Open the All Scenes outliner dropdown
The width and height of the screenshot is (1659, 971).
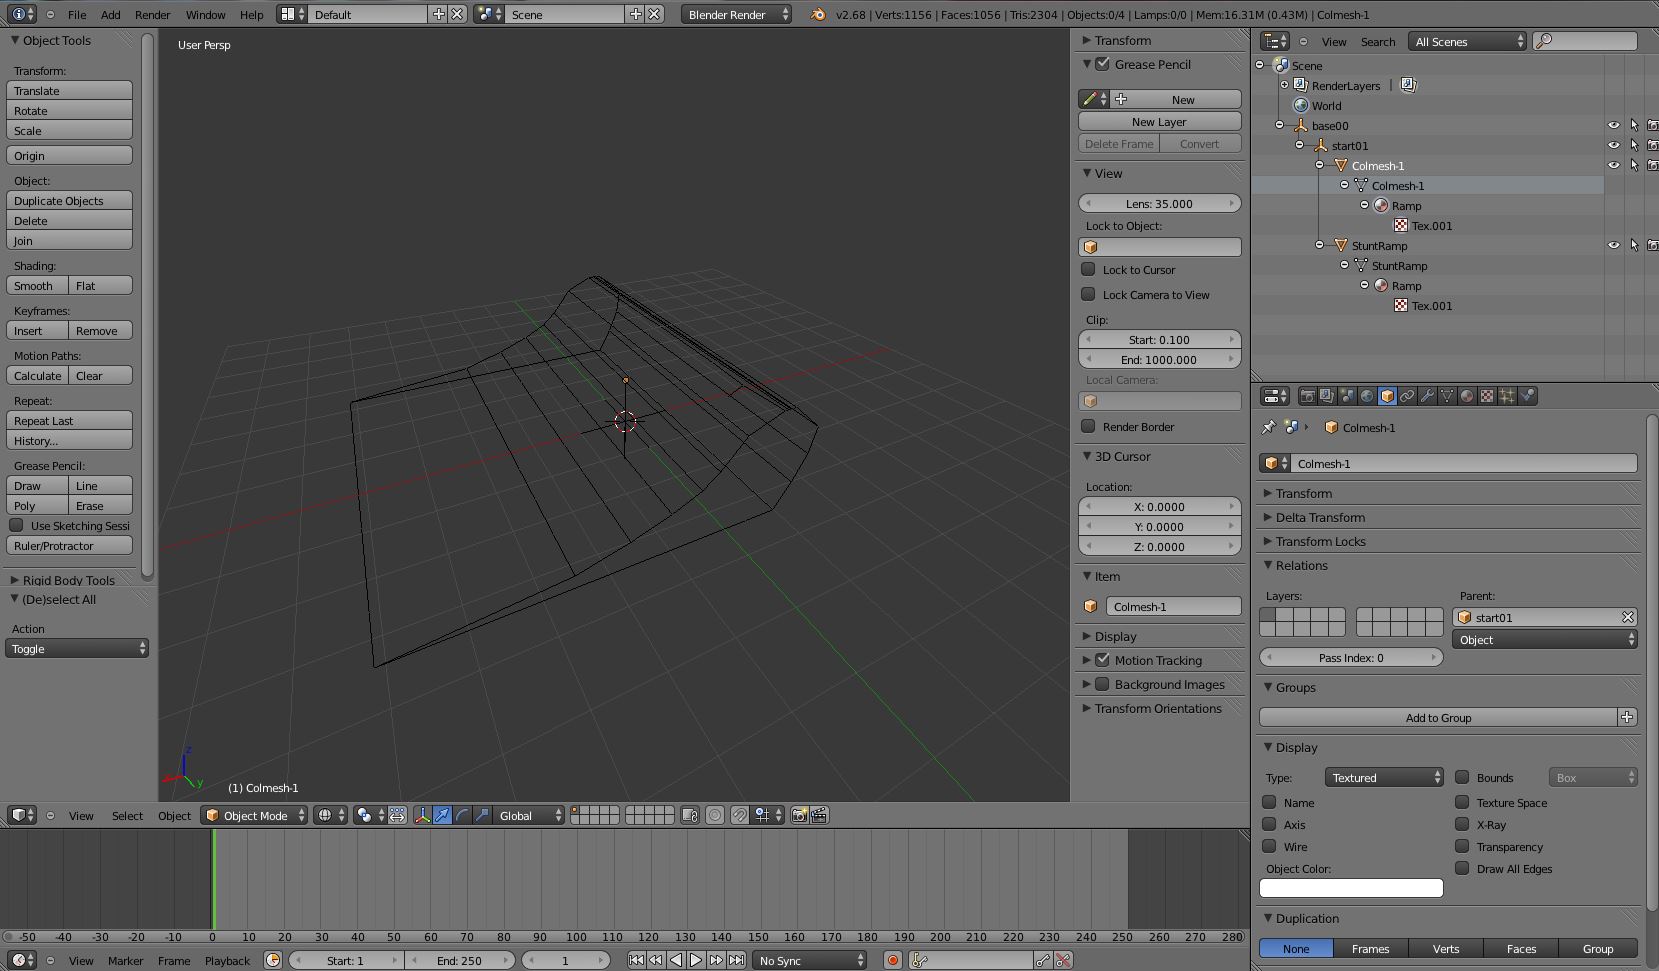coord(1468,41)
